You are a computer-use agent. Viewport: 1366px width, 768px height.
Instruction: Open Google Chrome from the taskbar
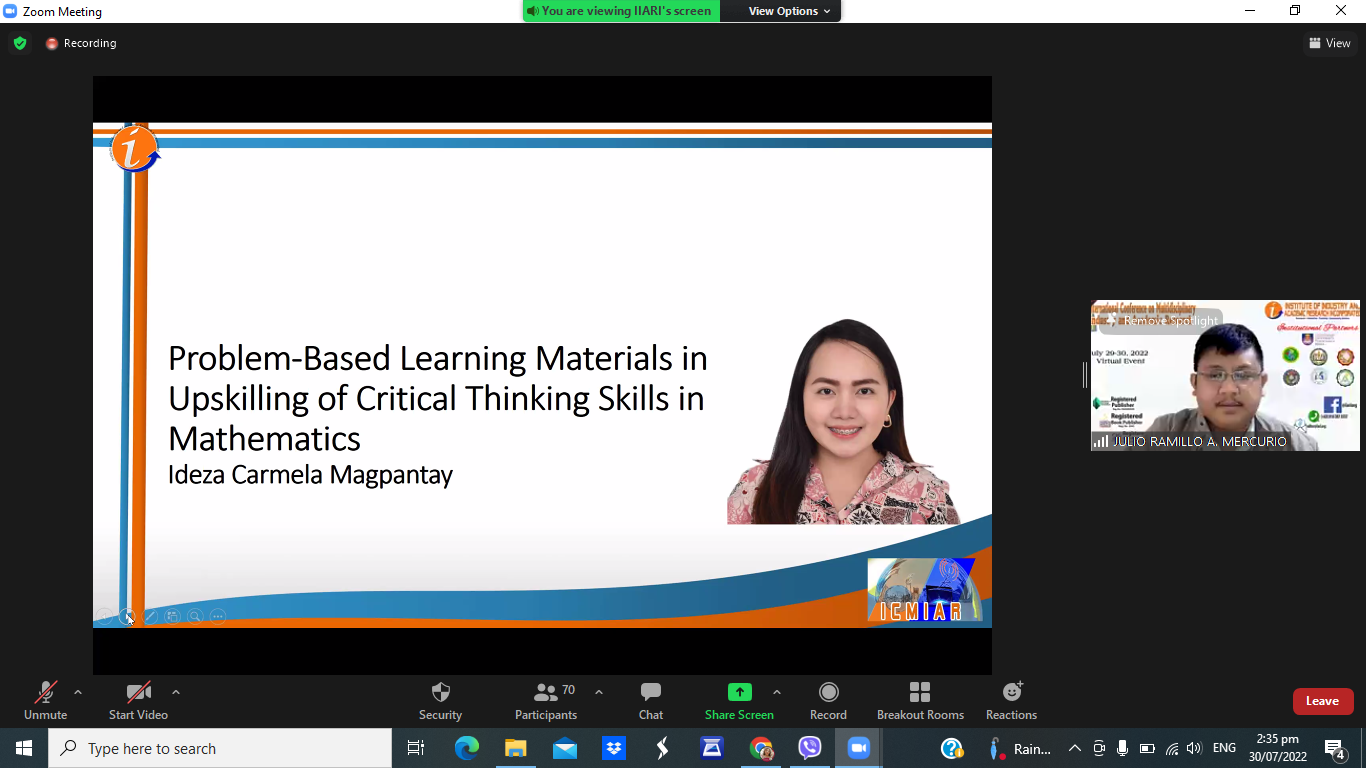point(761,748)
